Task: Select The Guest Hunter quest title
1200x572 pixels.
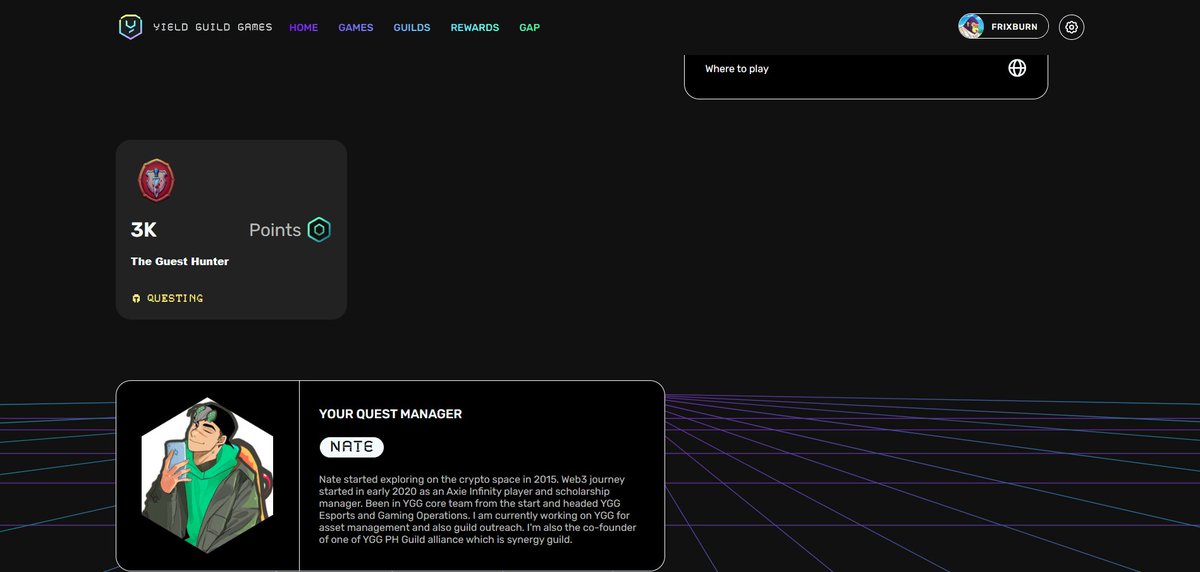Action: point(180,261)
